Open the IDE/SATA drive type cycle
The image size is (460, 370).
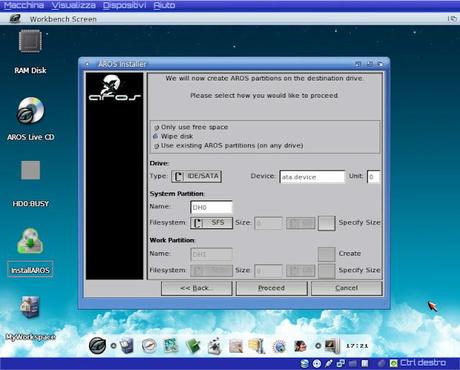click(x=197, y=176)
